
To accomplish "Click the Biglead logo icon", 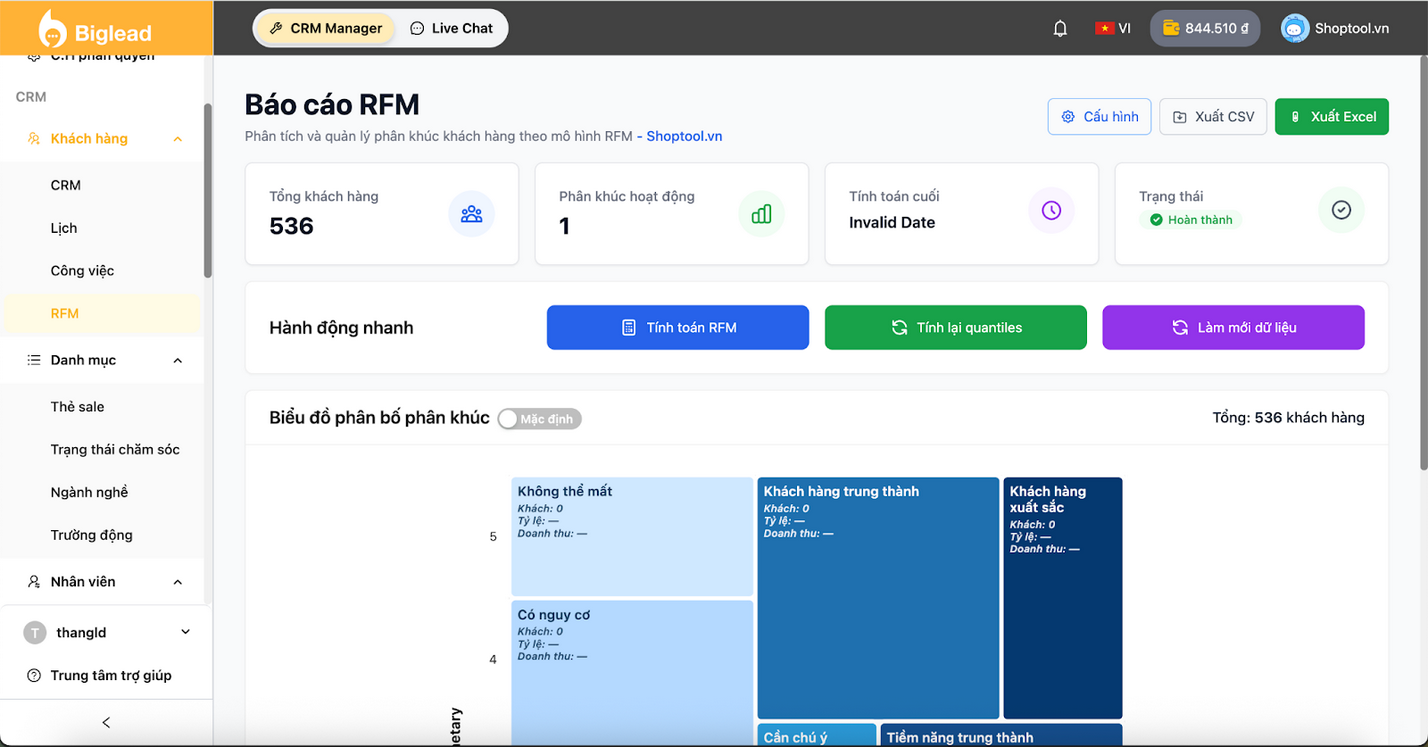I will click(x=52, y=29).
